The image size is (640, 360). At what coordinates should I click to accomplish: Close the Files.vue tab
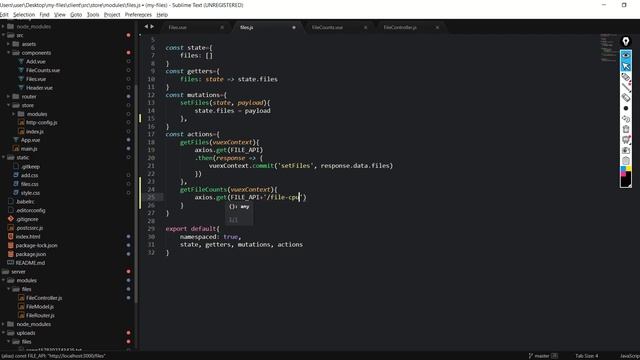click(x=222, y=28)
